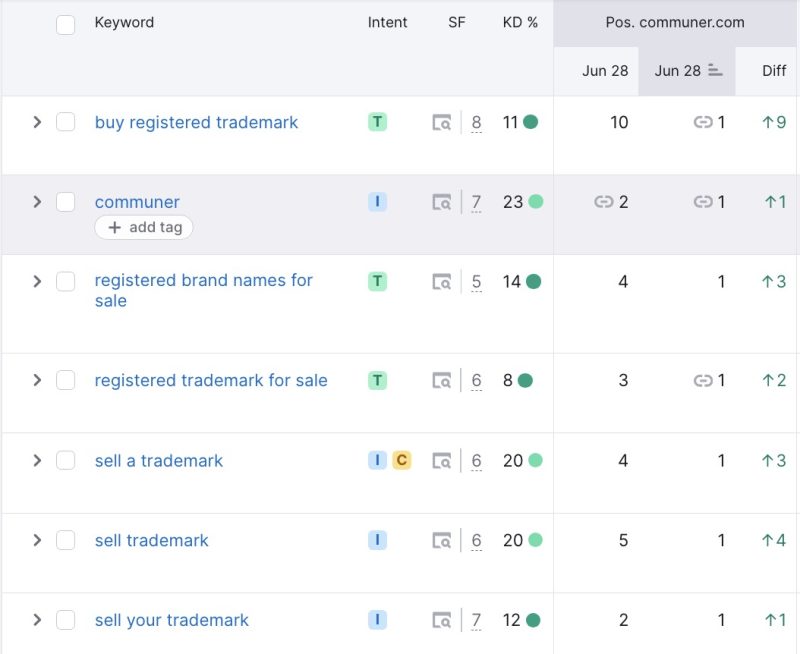Open SERP view icon for communer row
Viewport: 800px width, 654px height.
pyautogui.click(x=441, y=203)
